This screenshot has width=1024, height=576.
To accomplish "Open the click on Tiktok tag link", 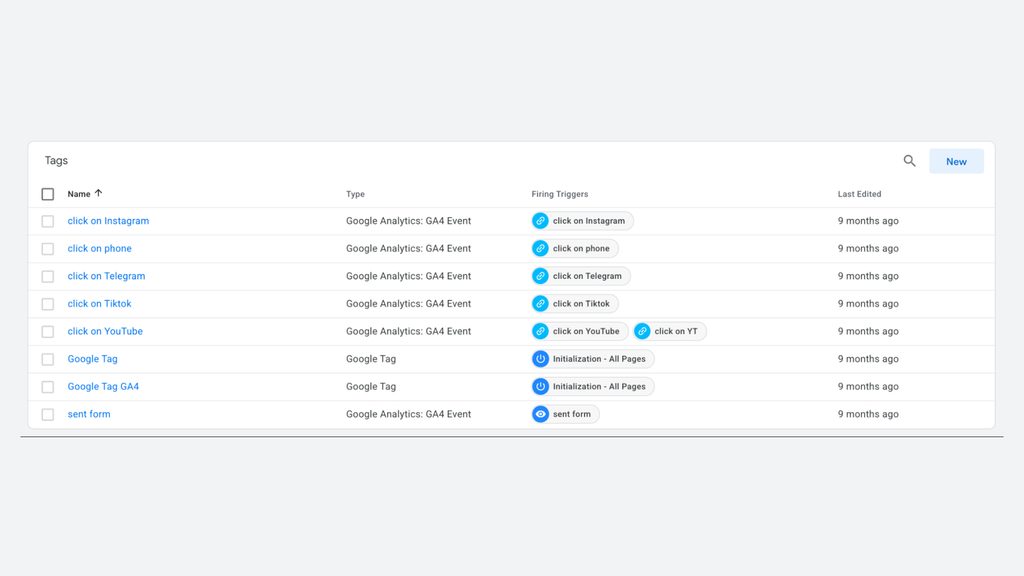I will click(99, 304).
